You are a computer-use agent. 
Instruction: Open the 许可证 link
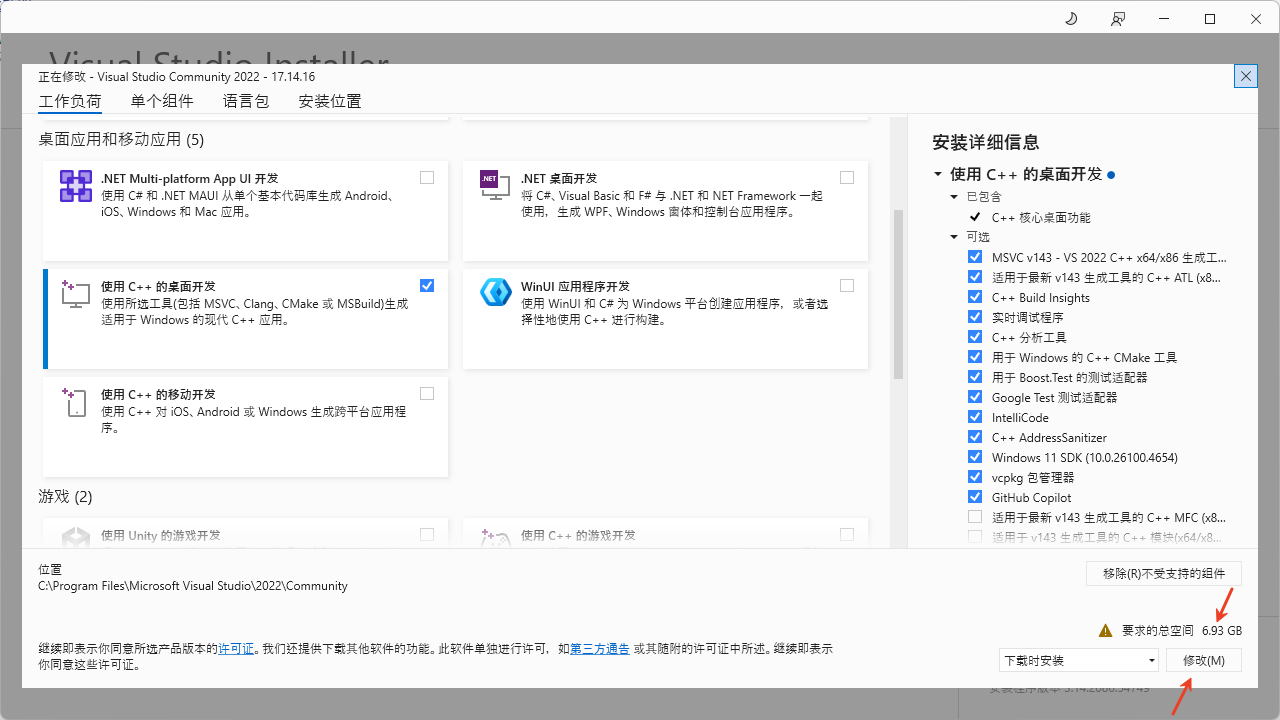[236, 649]
